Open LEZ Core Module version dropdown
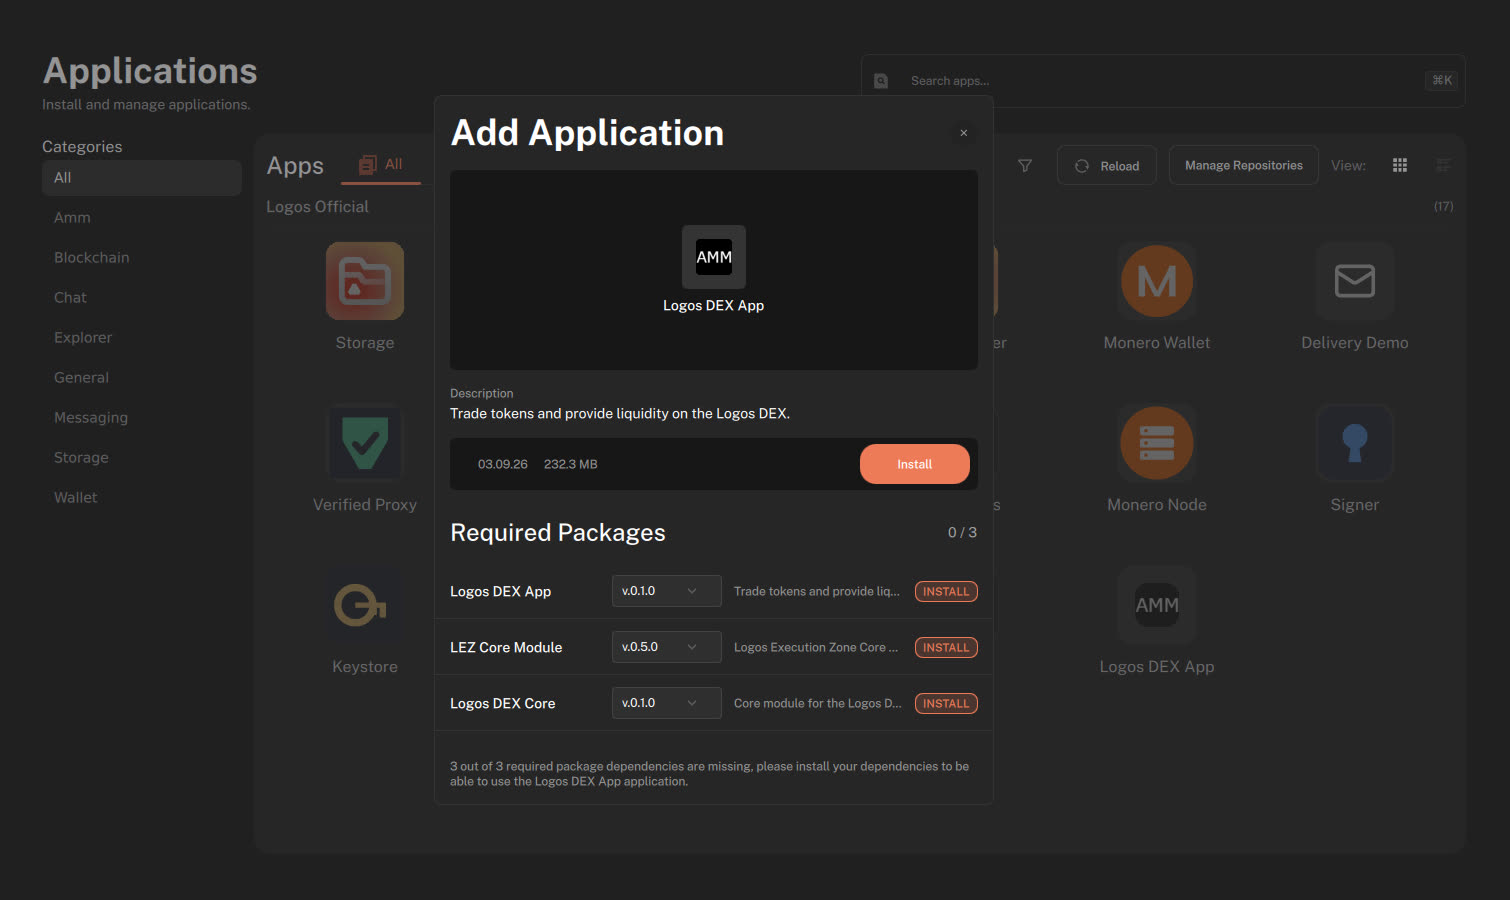The image size is (1510, 900). pyautogui.click(x=667, y=647)
